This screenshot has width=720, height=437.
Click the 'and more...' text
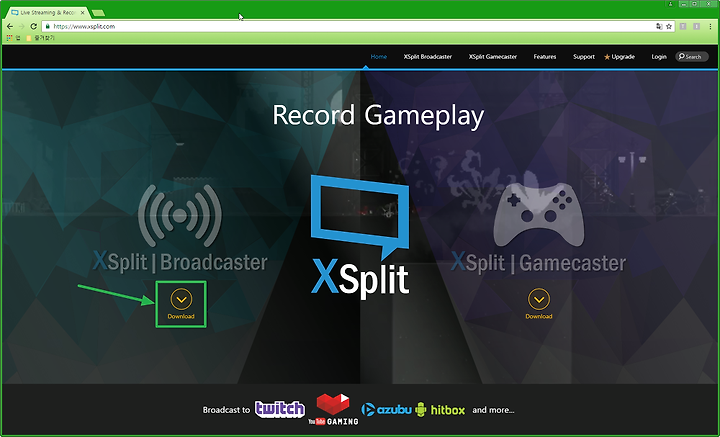tap(493, 410)
